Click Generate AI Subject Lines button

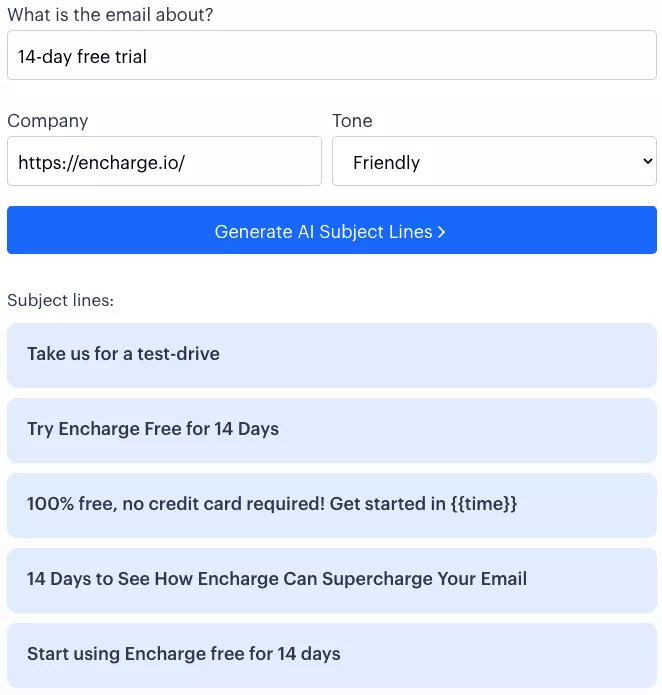click(x=331, y=230)
